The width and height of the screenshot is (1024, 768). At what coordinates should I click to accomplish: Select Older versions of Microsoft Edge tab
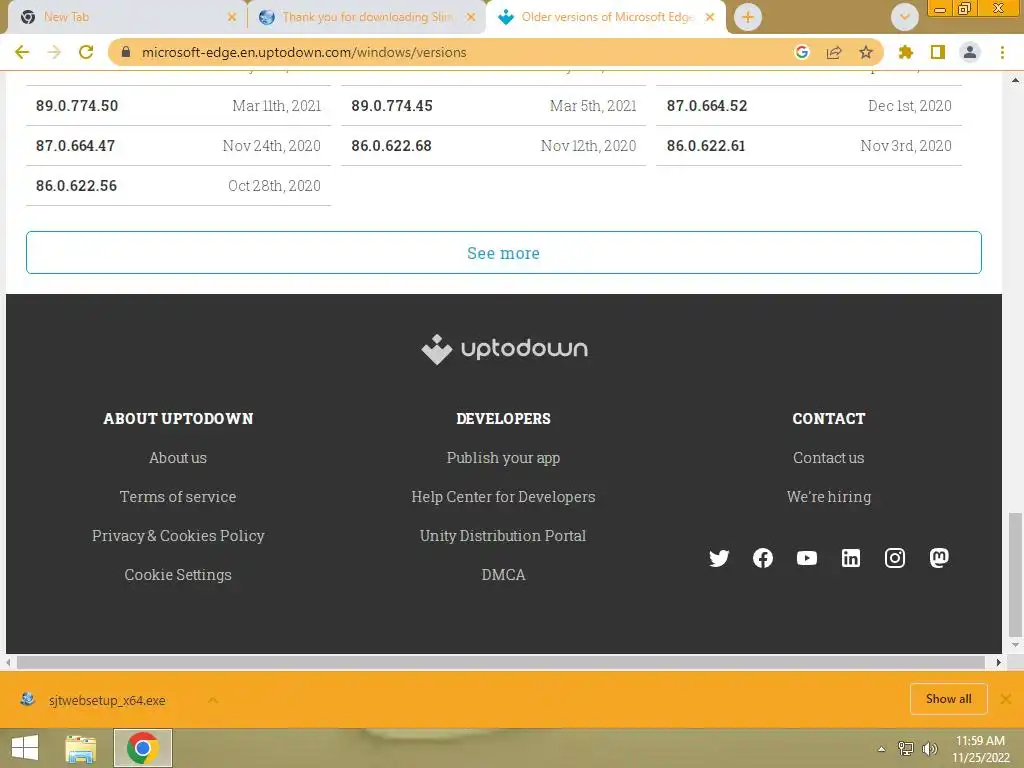[x=606, y=17]
